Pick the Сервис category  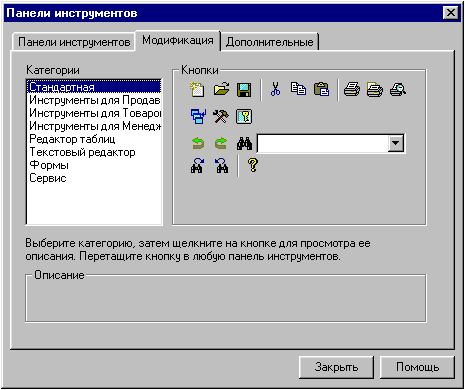point(94,178)
